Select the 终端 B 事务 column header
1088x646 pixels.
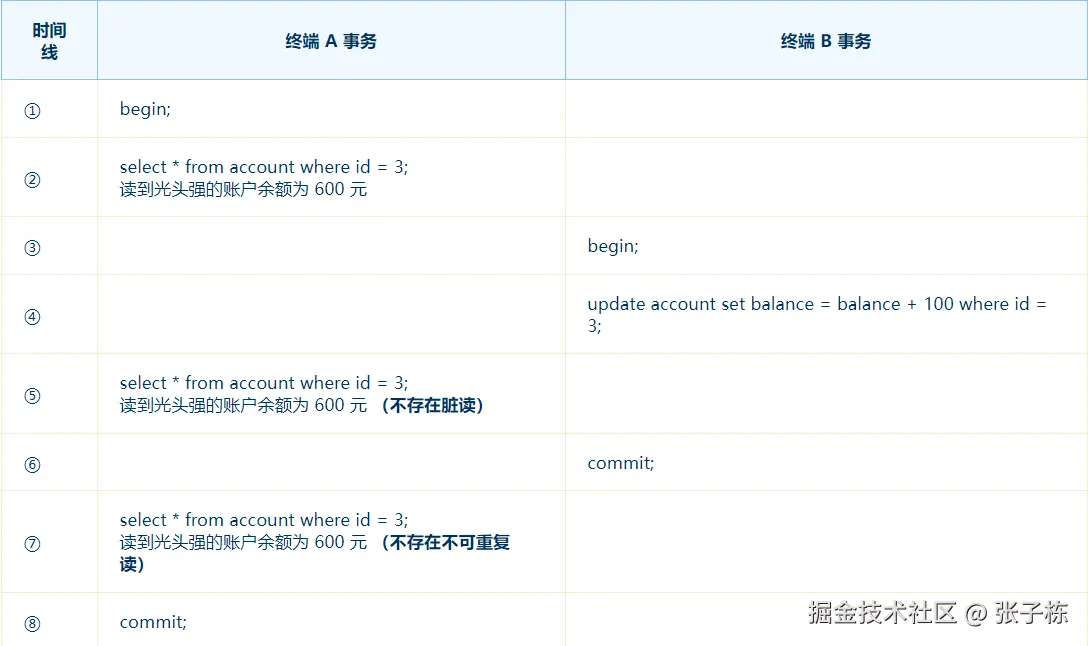826,41
